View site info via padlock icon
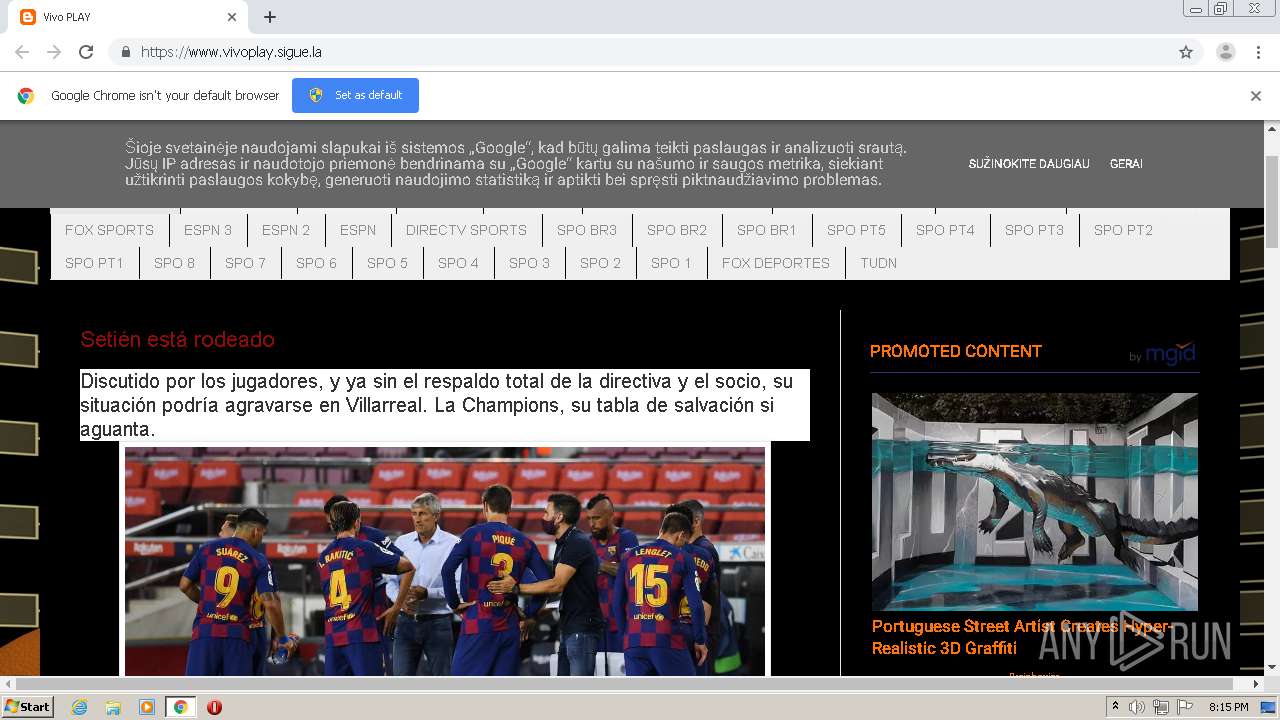The width and height of the screenshot is (1280, 720). [125, 52]
